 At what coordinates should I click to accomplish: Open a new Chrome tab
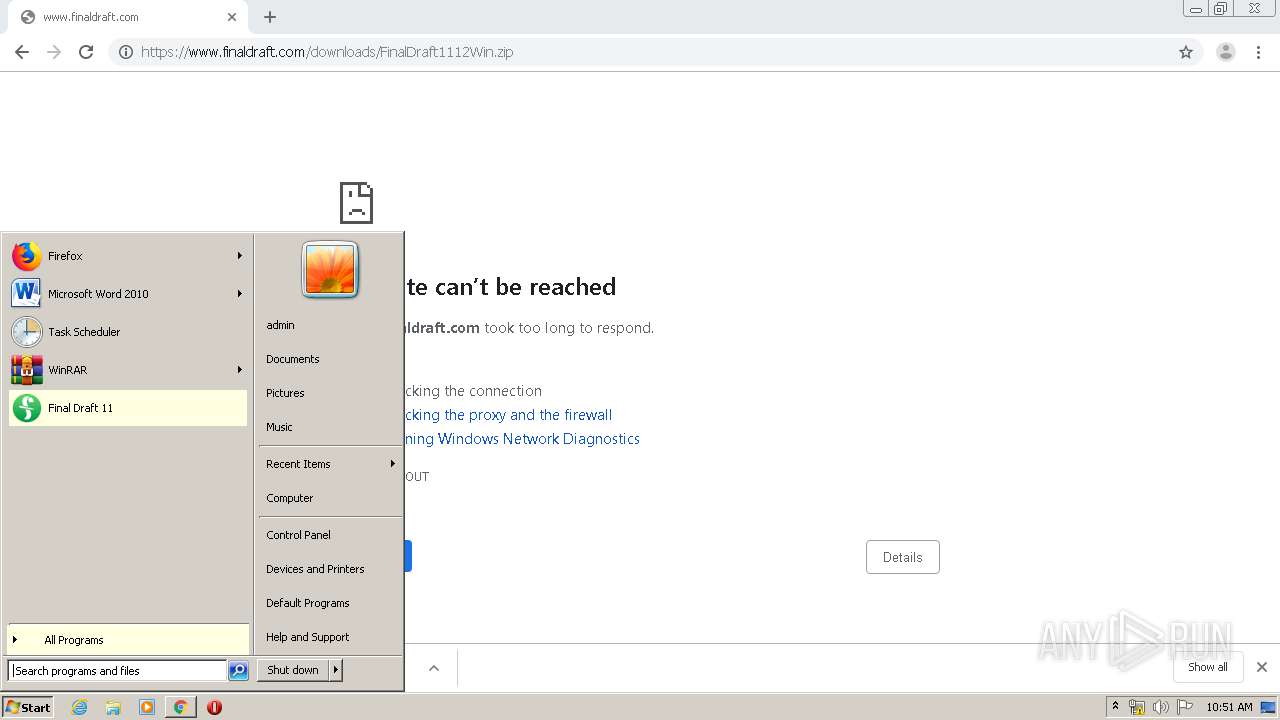point(270,17)
